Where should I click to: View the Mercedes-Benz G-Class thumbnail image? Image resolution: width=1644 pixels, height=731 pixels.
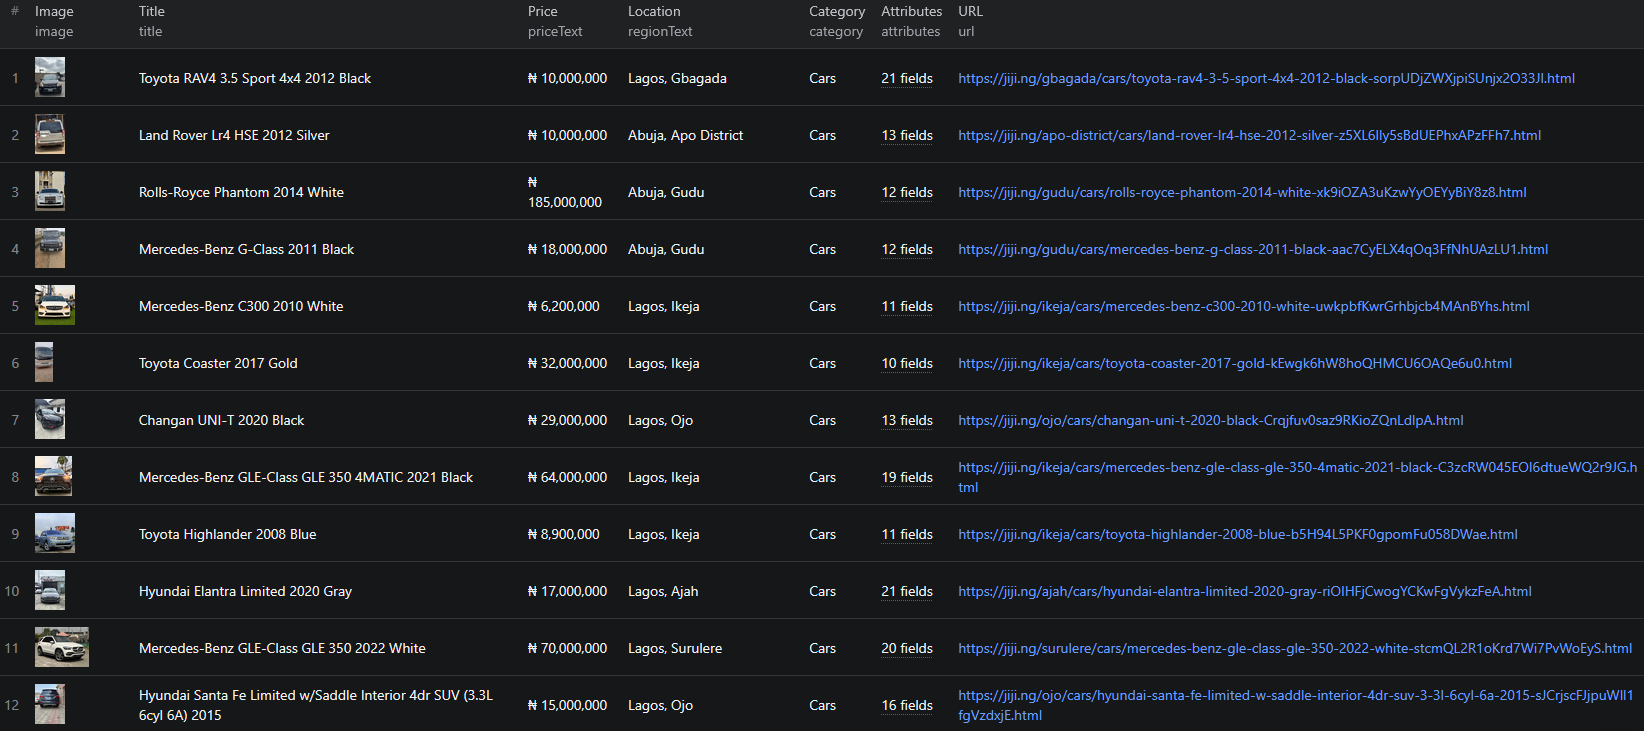(x=50, y=248)
